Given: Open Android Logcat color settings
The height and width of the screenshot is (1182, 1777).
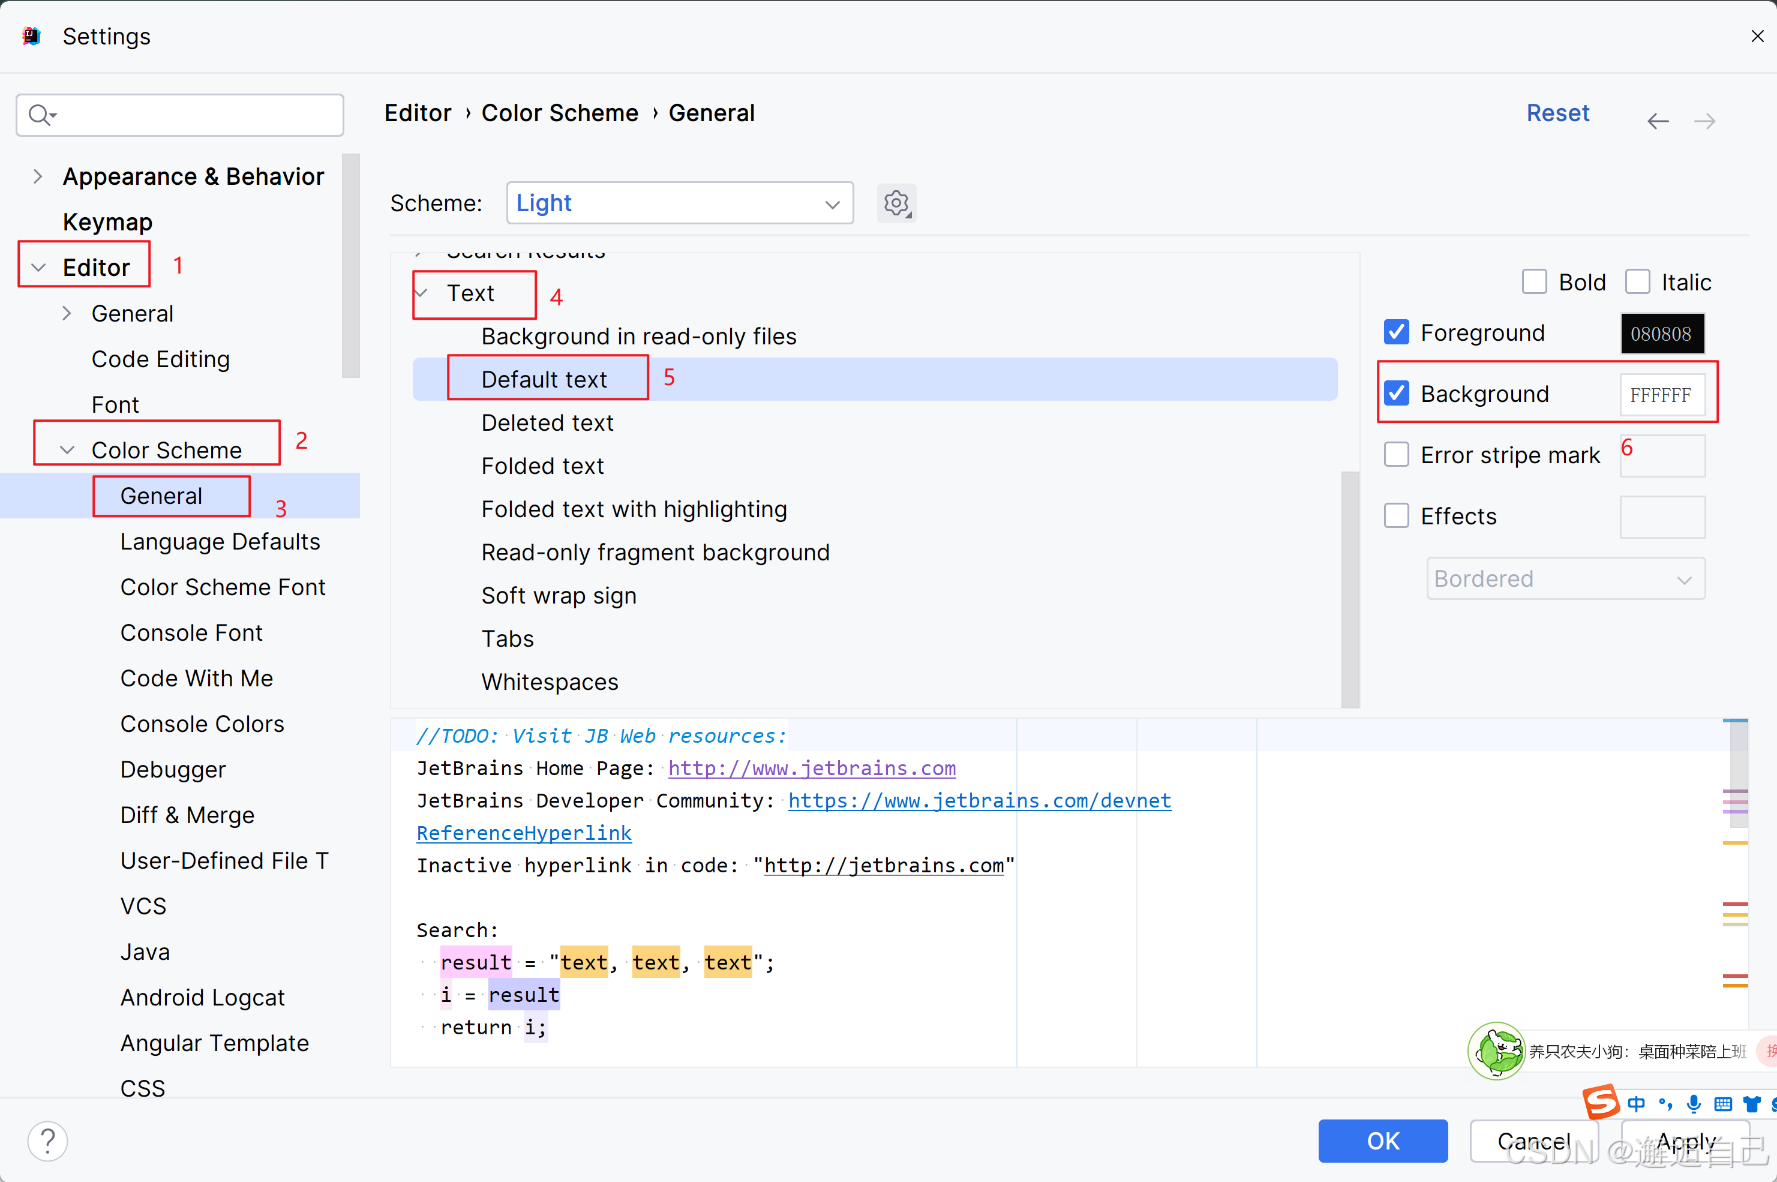Looking at the screenshot, I should click(202, 998).
